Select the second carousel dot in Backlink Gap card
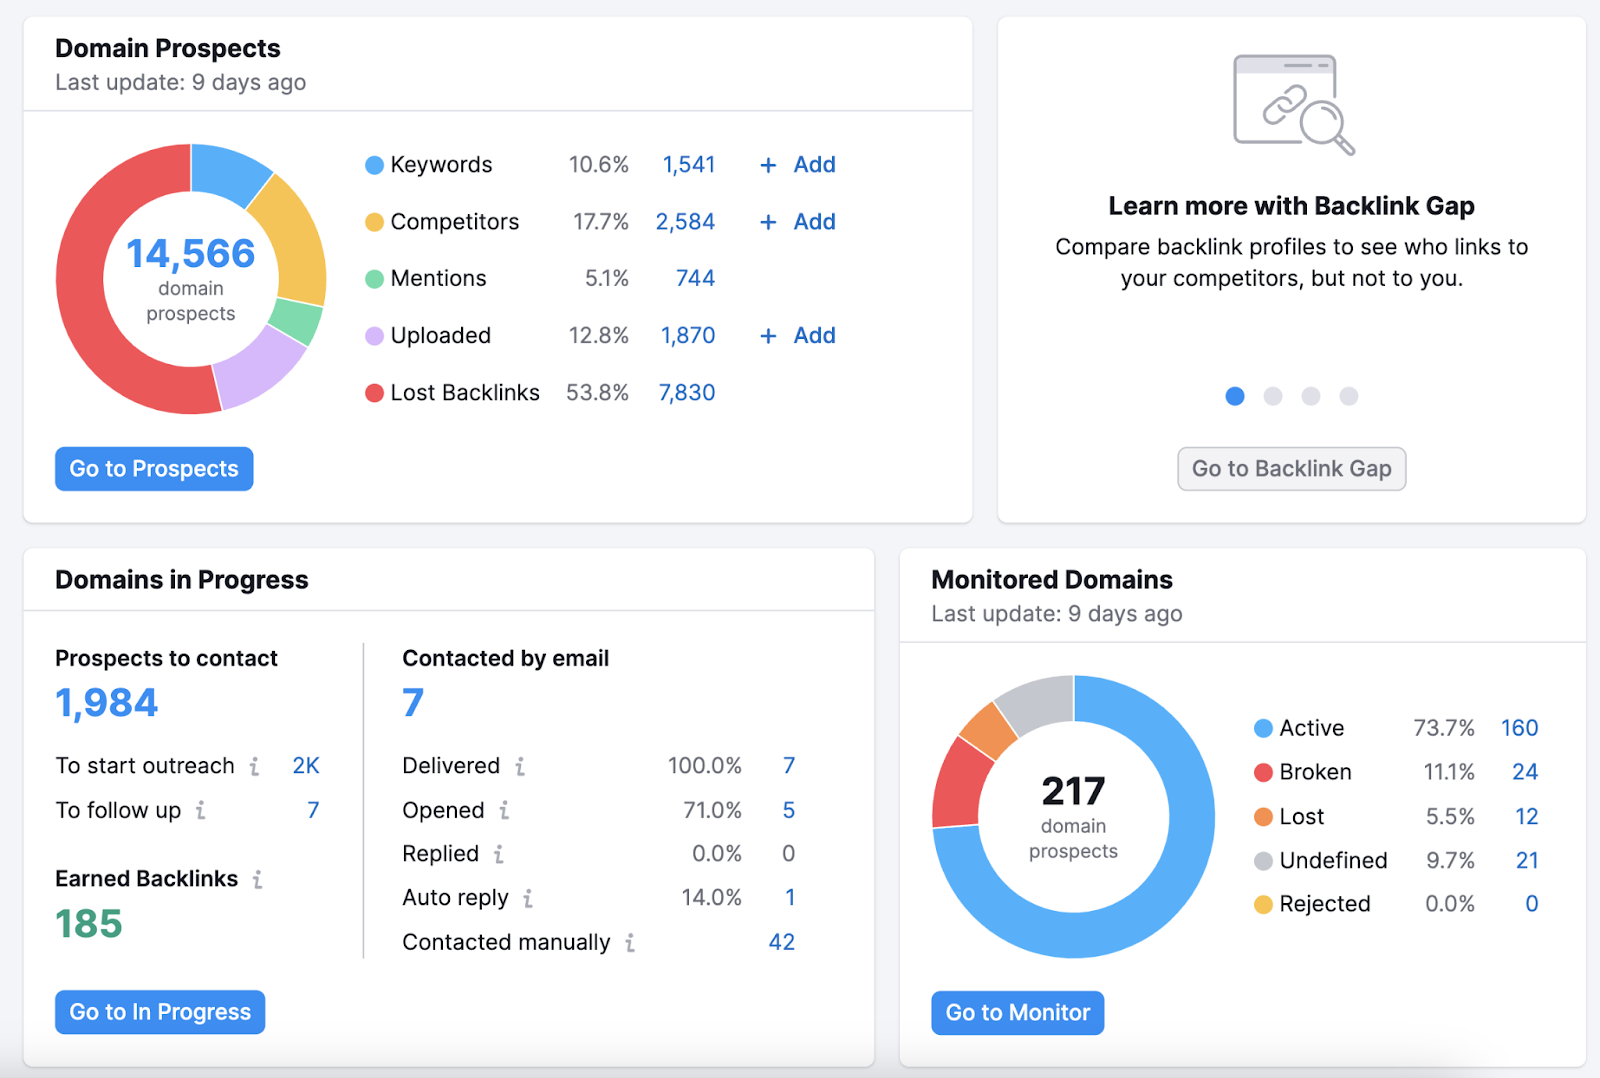1600x1078 pixels. pyautogui.click(x=1272, y=396)
